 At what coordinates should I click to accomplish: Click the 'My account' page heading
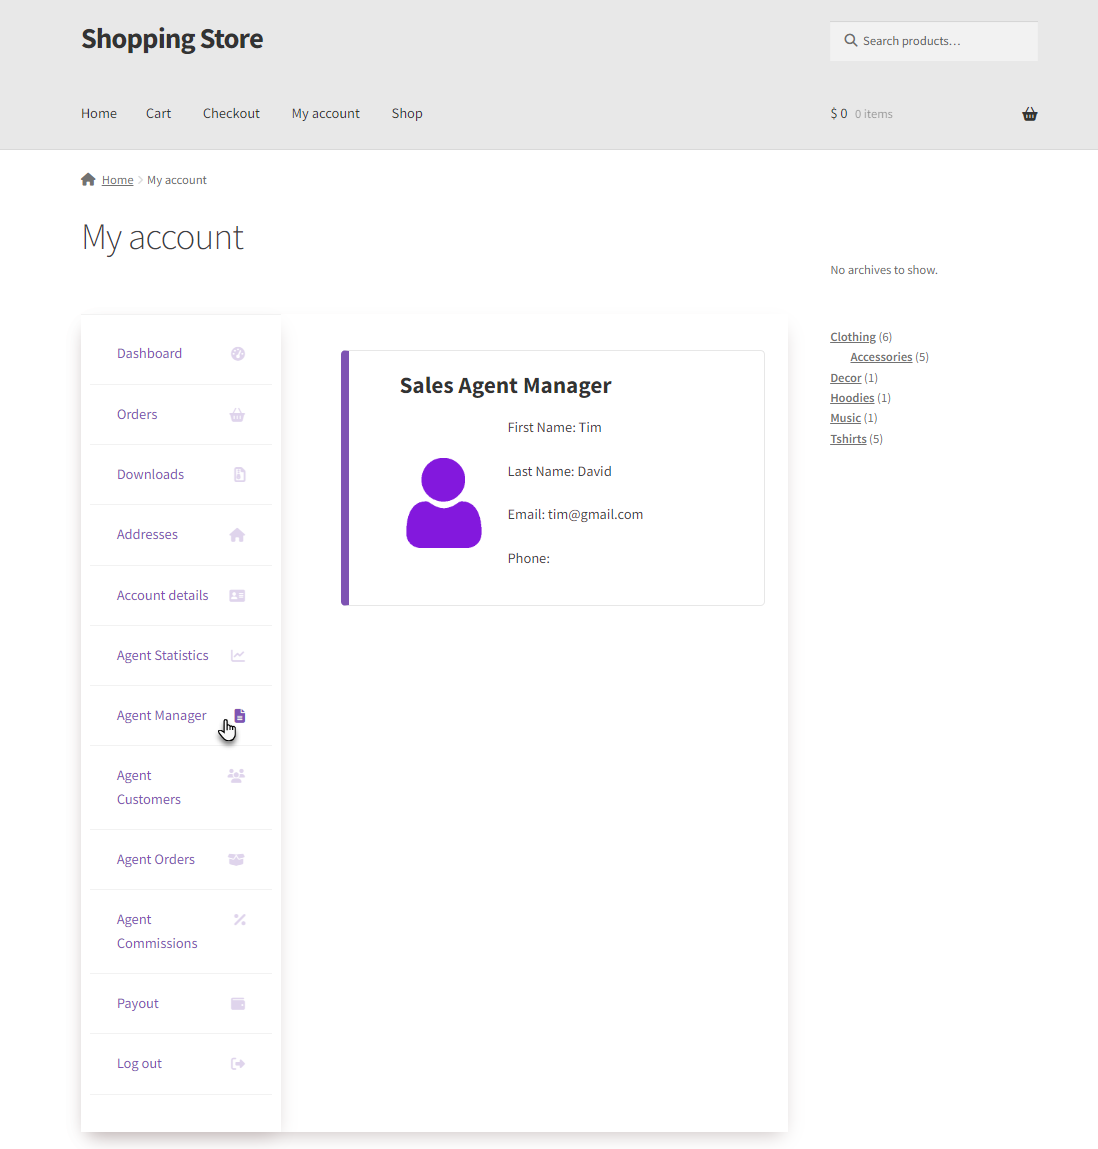point(162,237)
